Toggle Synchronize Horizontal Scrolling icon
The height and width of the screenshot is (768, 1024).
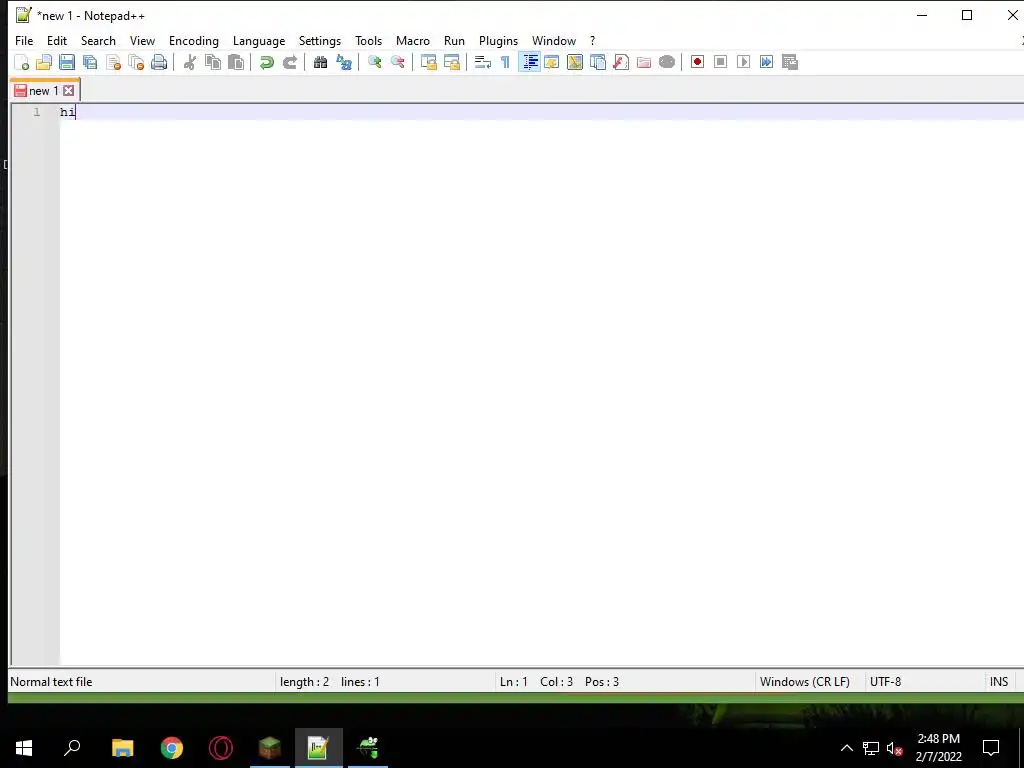[451, 62]
